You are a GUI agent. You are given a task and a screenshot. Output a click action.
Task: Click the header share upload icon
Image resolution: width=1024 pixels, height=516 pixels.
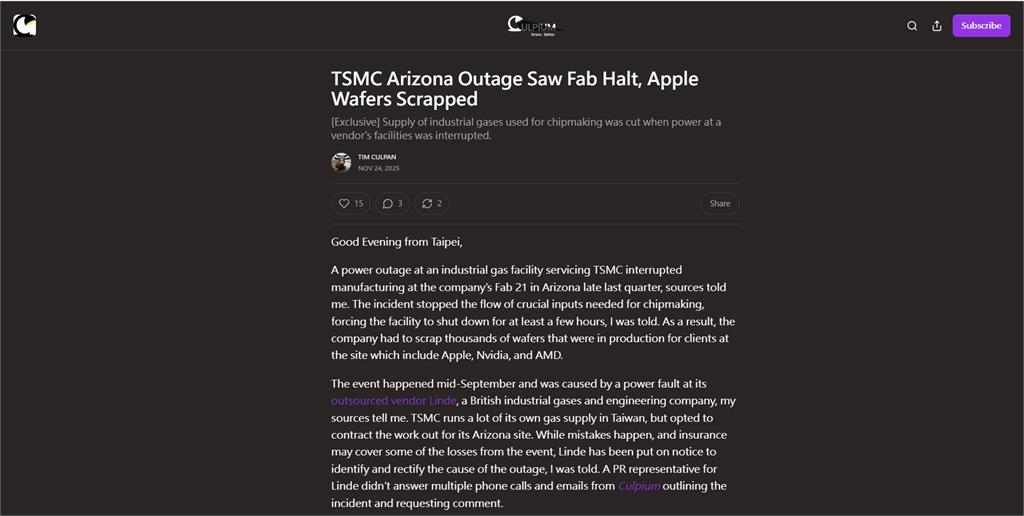point(937,26)
